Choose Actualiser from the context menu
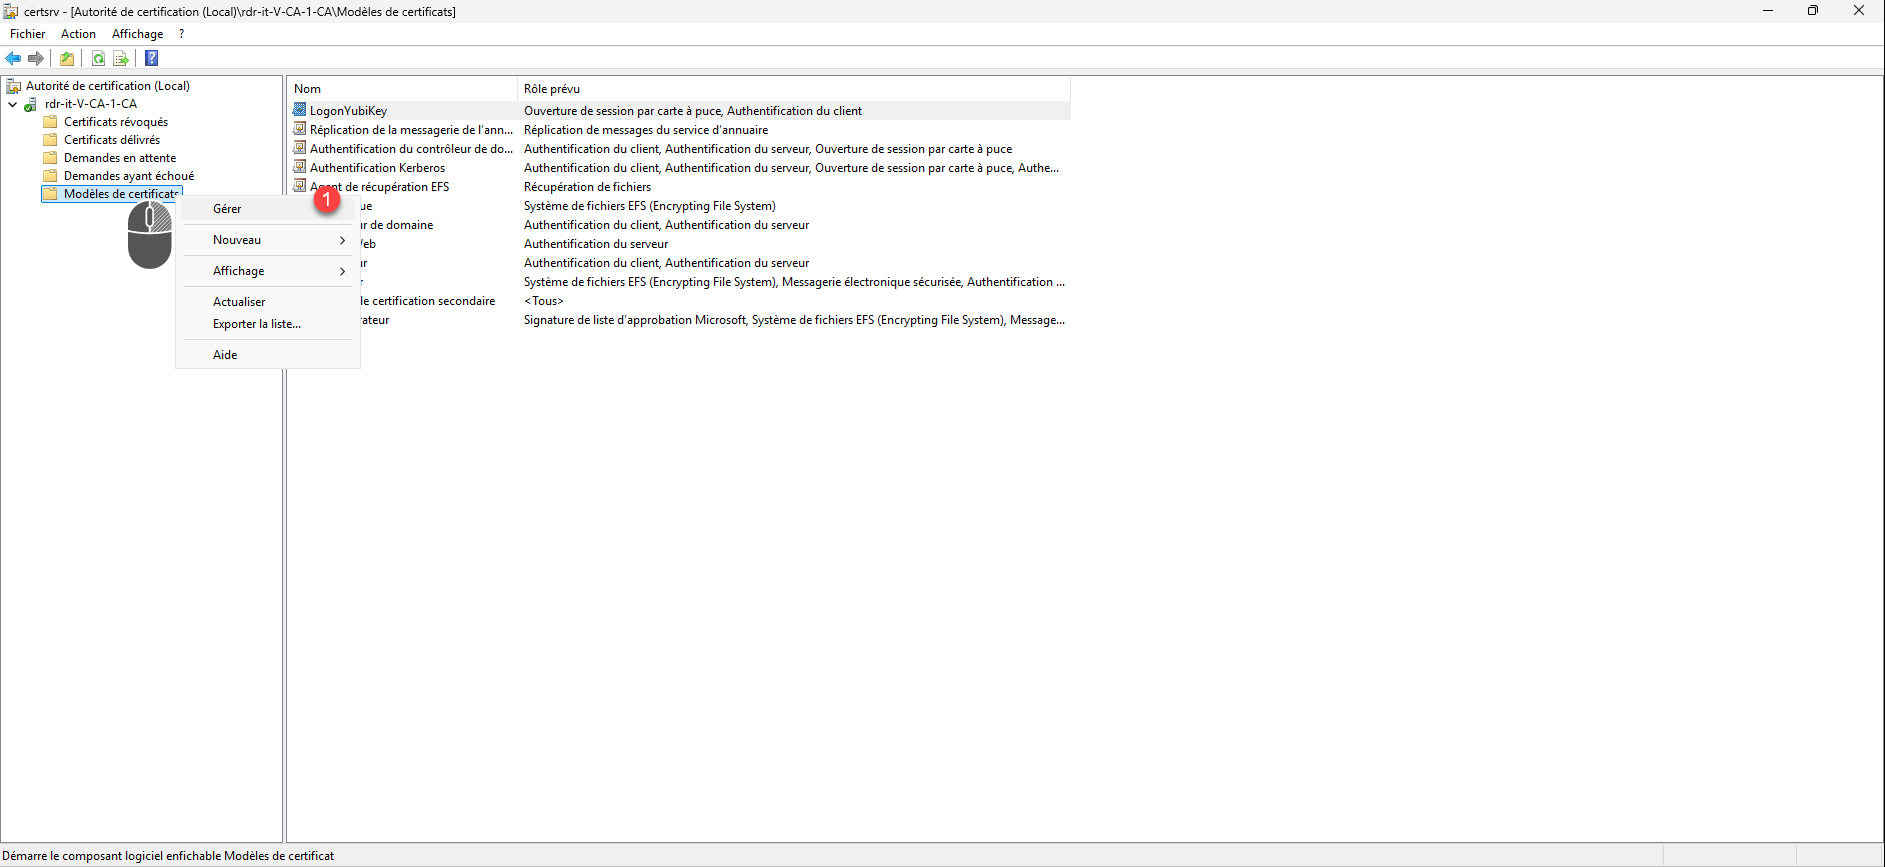Viewport: 1885px width, 867px height. coord(239,302)
